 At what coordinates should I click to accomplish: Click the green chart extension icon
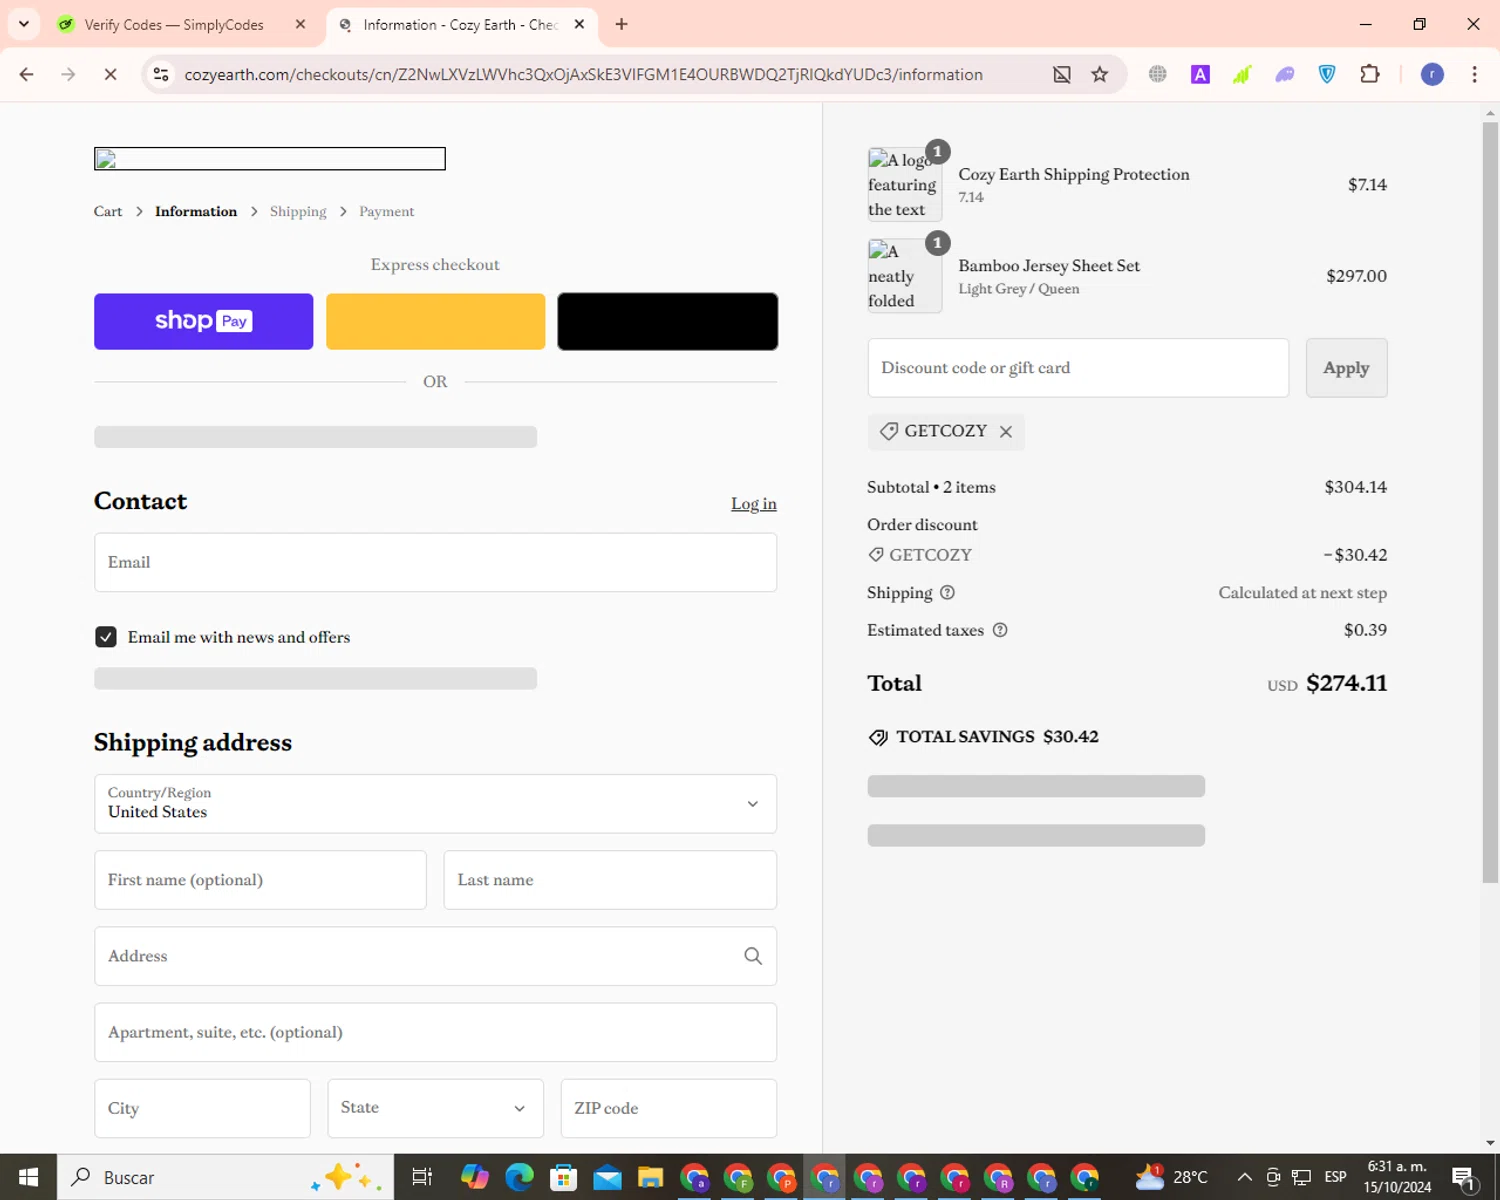pos(1242,74)
